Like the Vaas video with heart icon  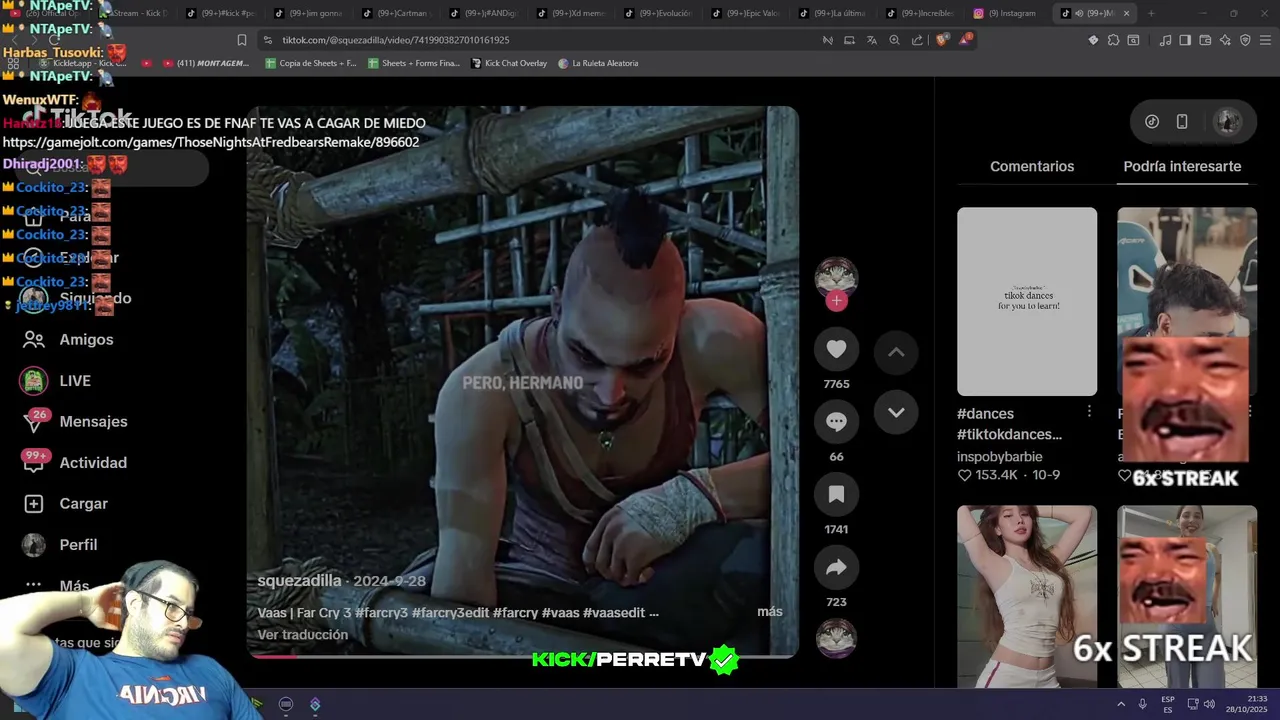click(x=836, y=349)
